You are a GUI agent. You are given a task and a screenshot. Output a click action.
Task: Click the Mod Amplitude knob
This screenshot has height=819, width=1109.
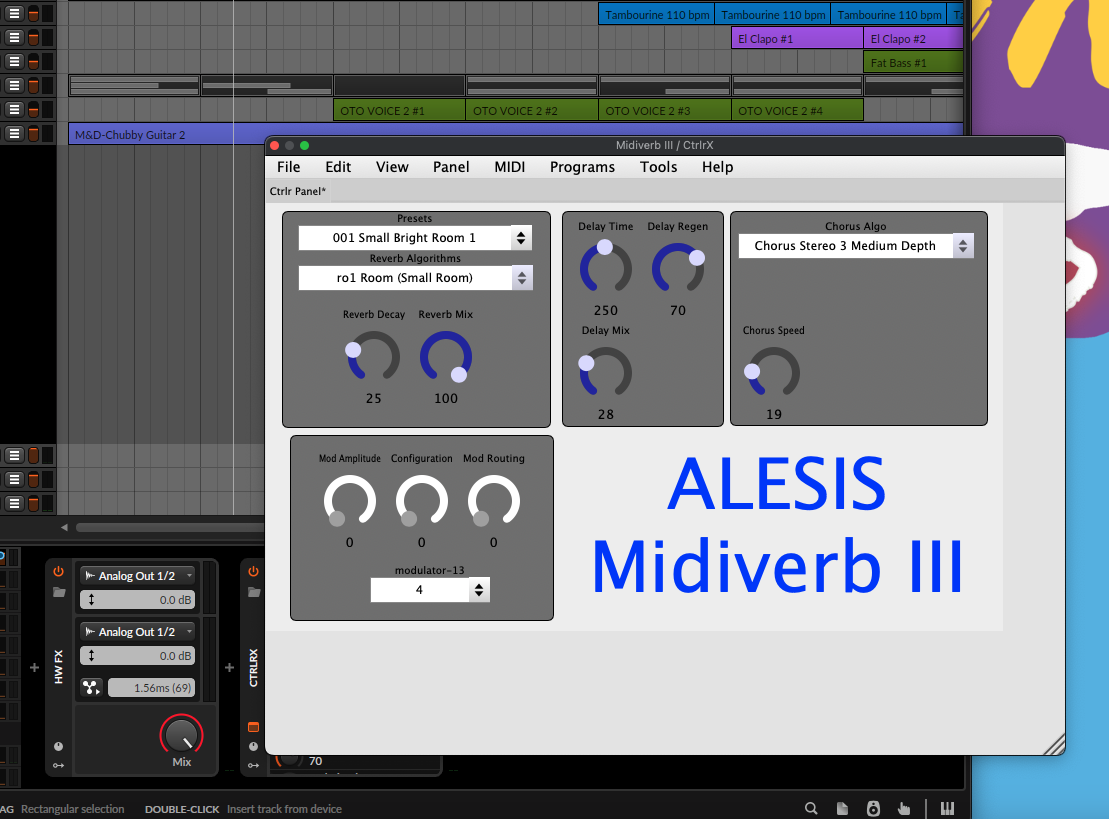click(349, 501)
